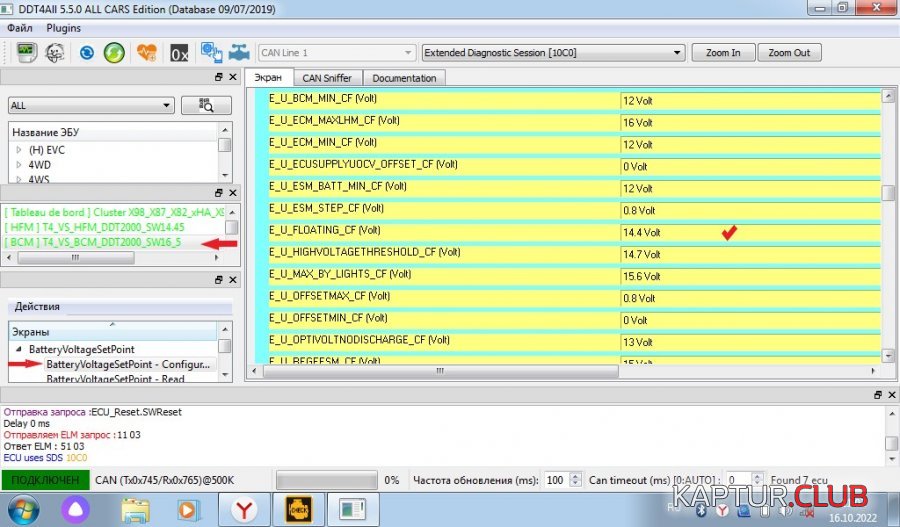Open the media player taskbar icon

[188, 510]
